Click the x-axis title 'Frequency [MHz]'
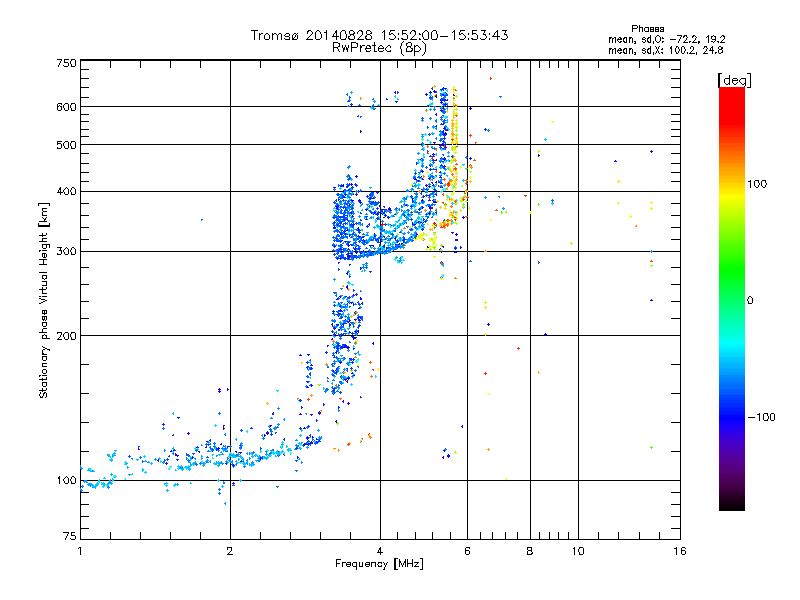 (379, 564)
